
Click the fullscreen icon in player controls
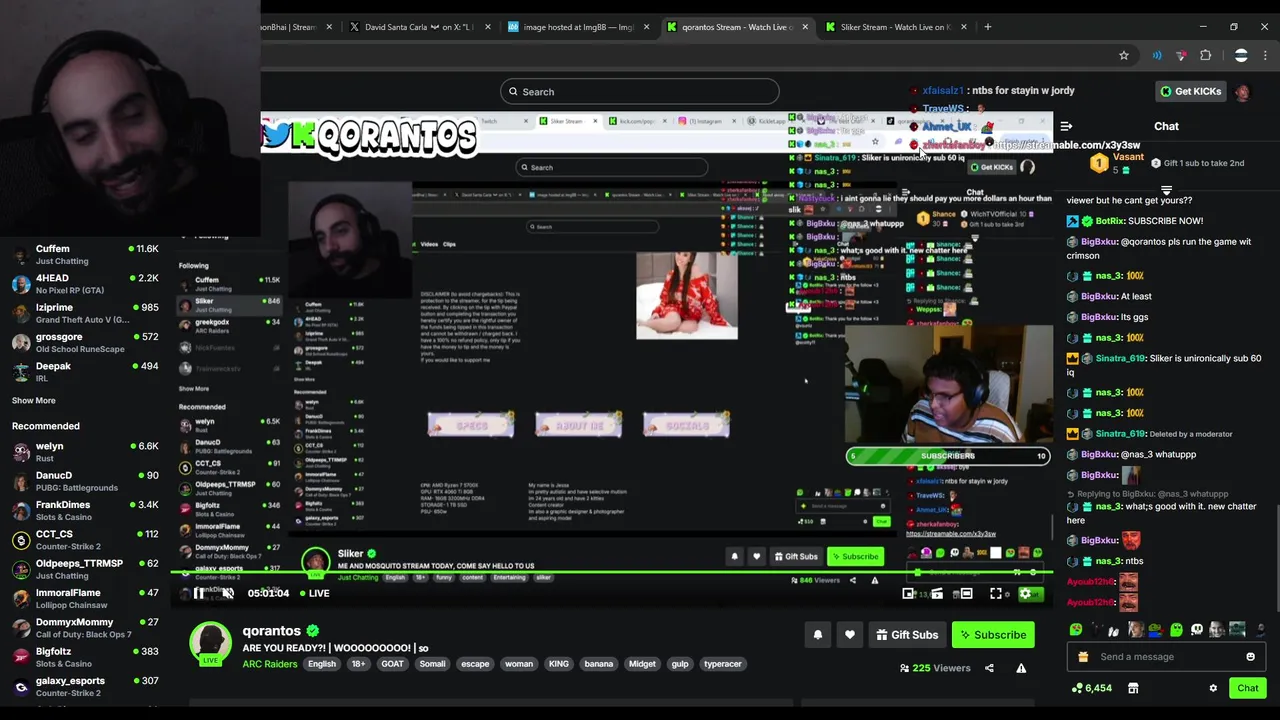pos(996,594)
